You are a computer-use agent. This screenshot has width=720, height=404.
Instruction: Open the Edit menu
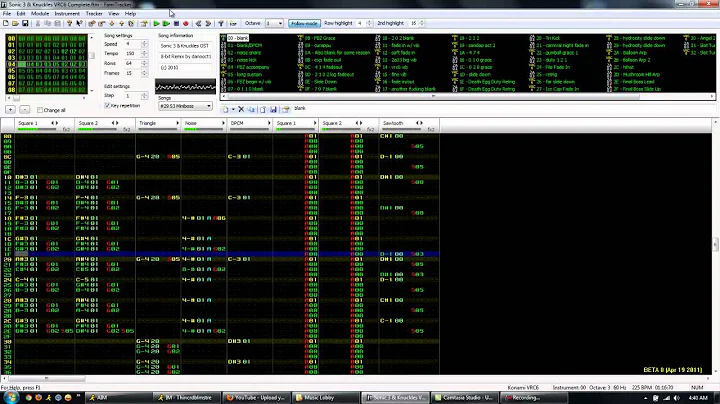point(21,14)
